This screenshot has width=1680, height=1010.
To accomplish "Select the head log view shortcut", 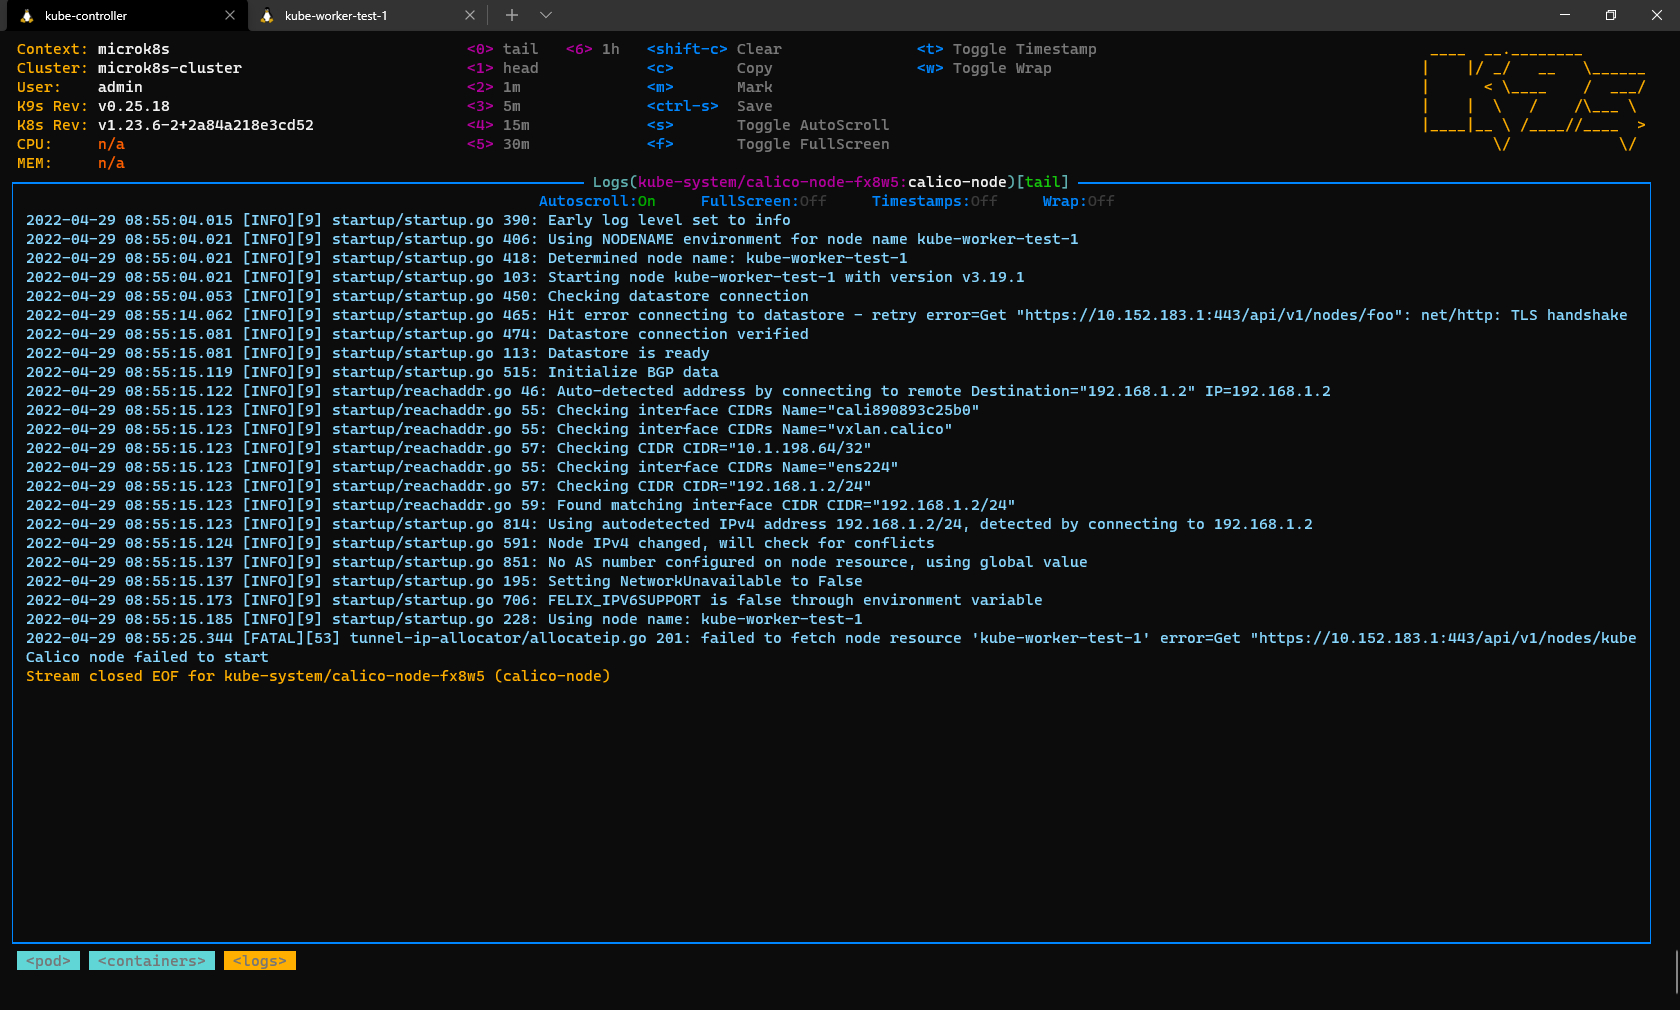I will 505,67.
